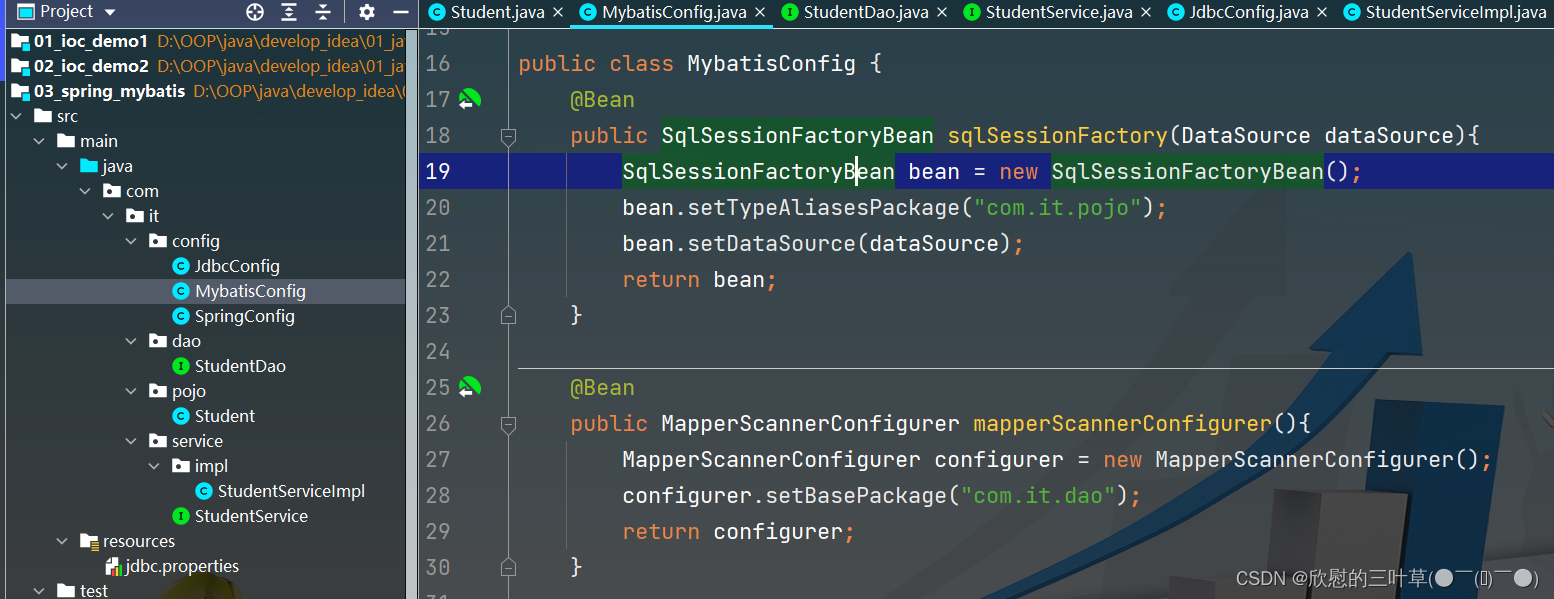Click the Spring bean gutter icon on line 17
The width and height of the screenshot is (1554, 599).
click(470, 99)
